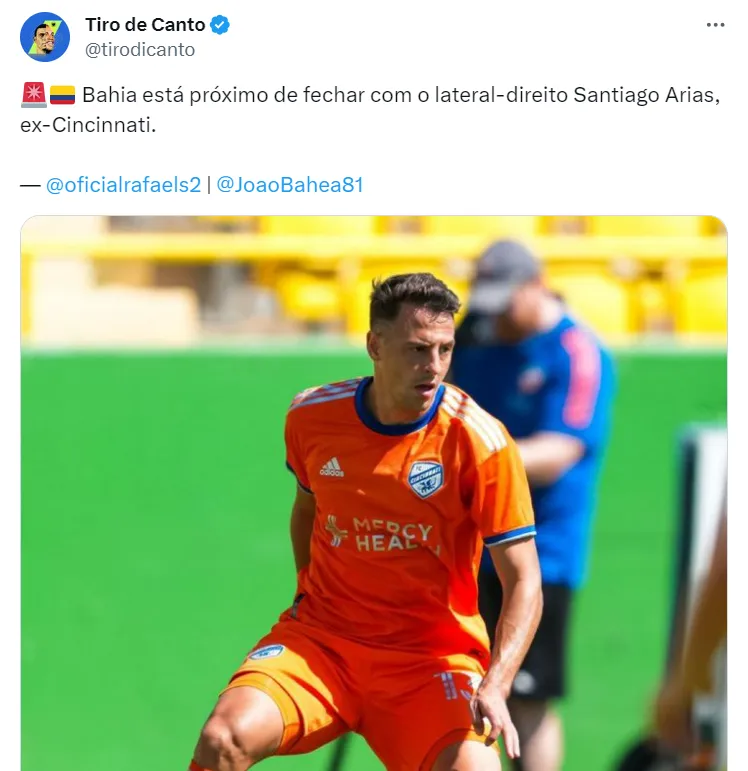
Task: Click the FC Cincinnati crest on the jersey
Action: click(x=425, y=479)
